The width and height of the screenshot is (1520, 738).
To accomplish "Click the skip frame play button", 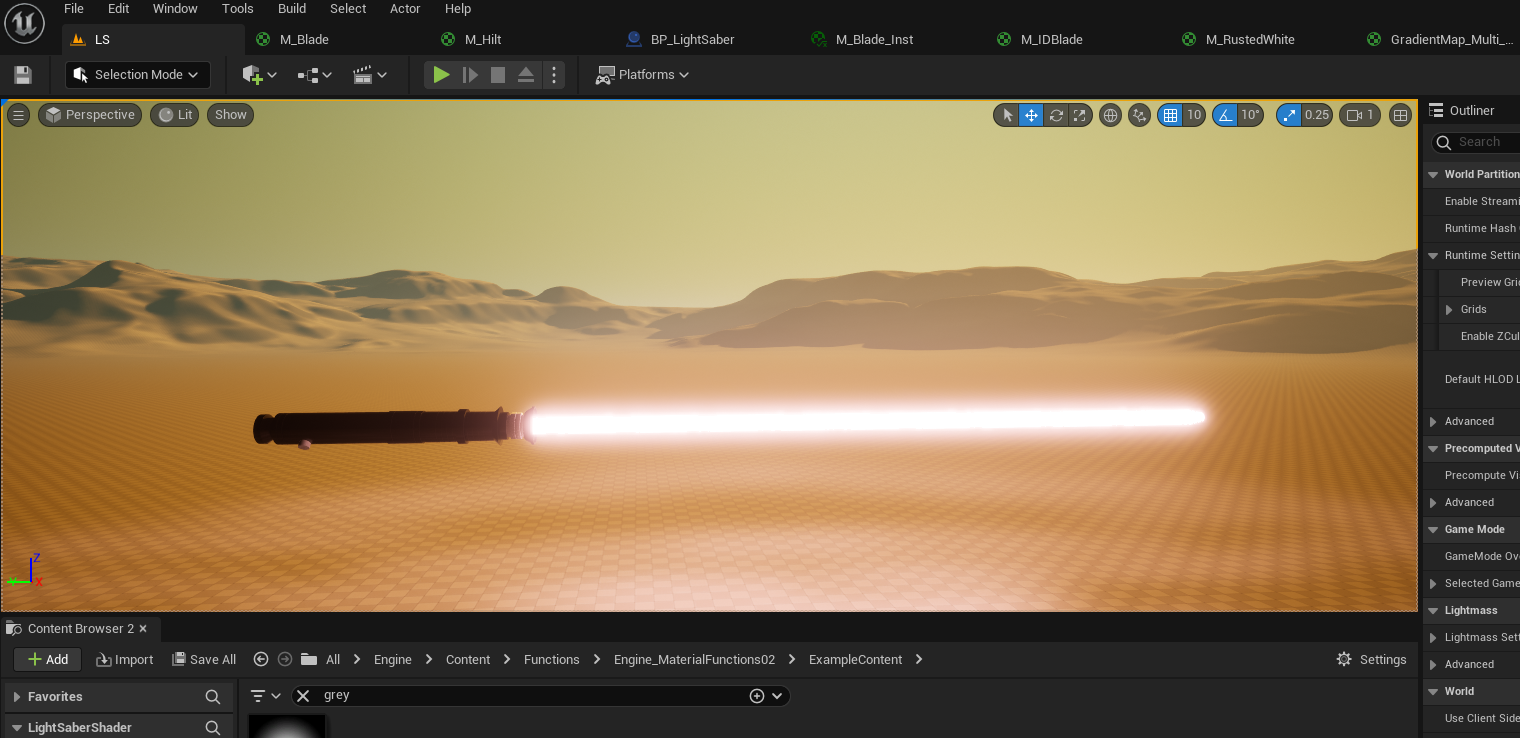I will (470, 75).
